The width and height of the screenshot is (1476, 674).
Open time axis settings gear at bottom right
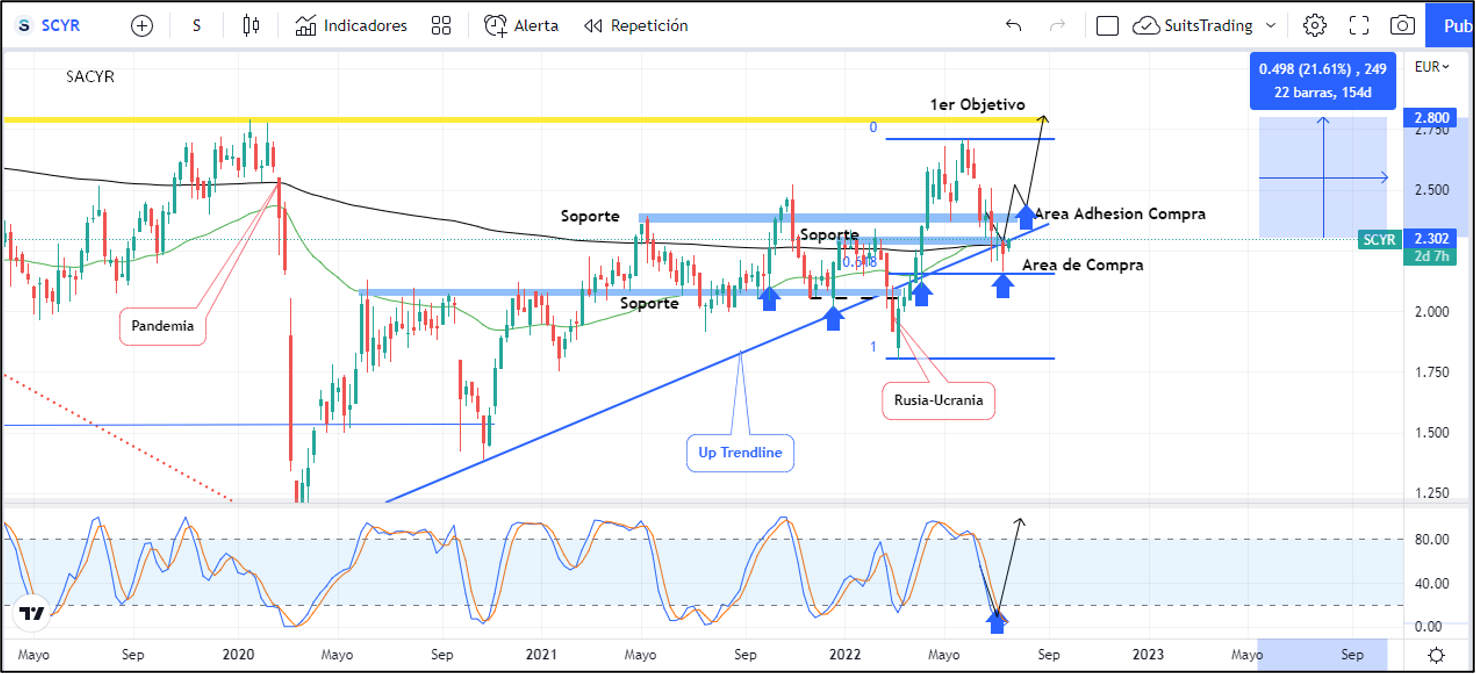coord(1436,656)
